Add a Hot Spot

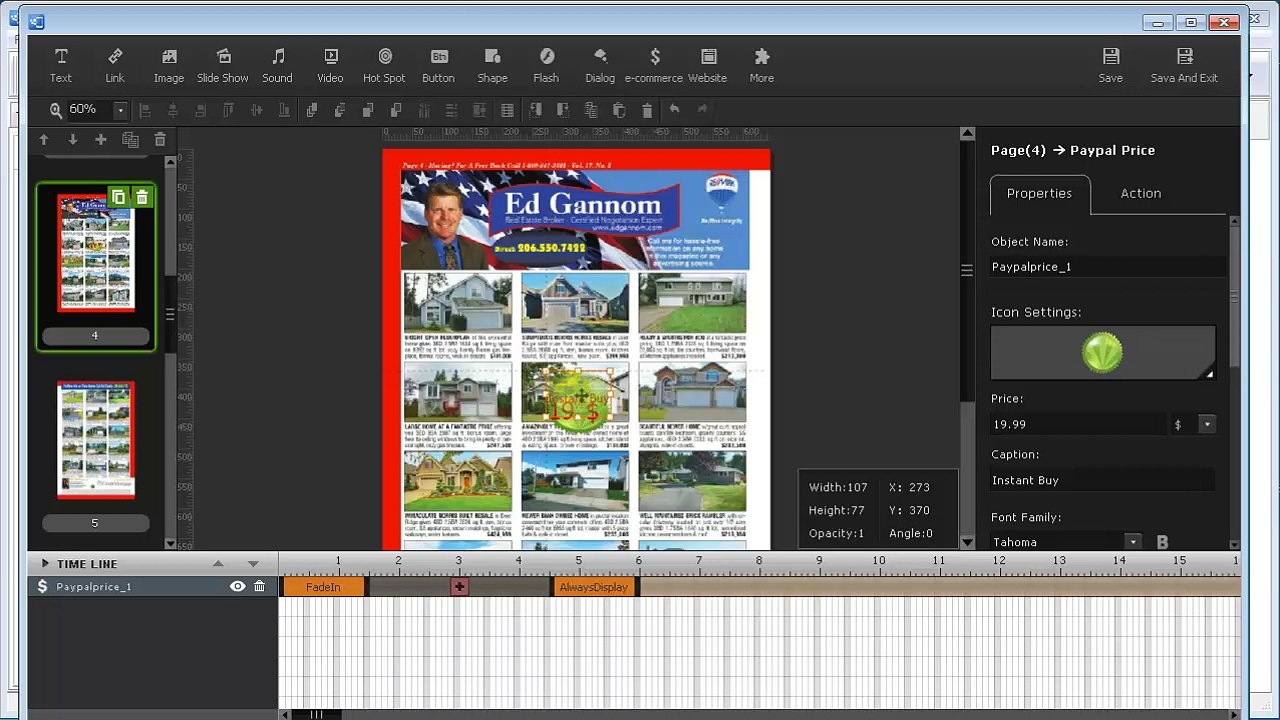pyautogui.click(x=384, y=65)
